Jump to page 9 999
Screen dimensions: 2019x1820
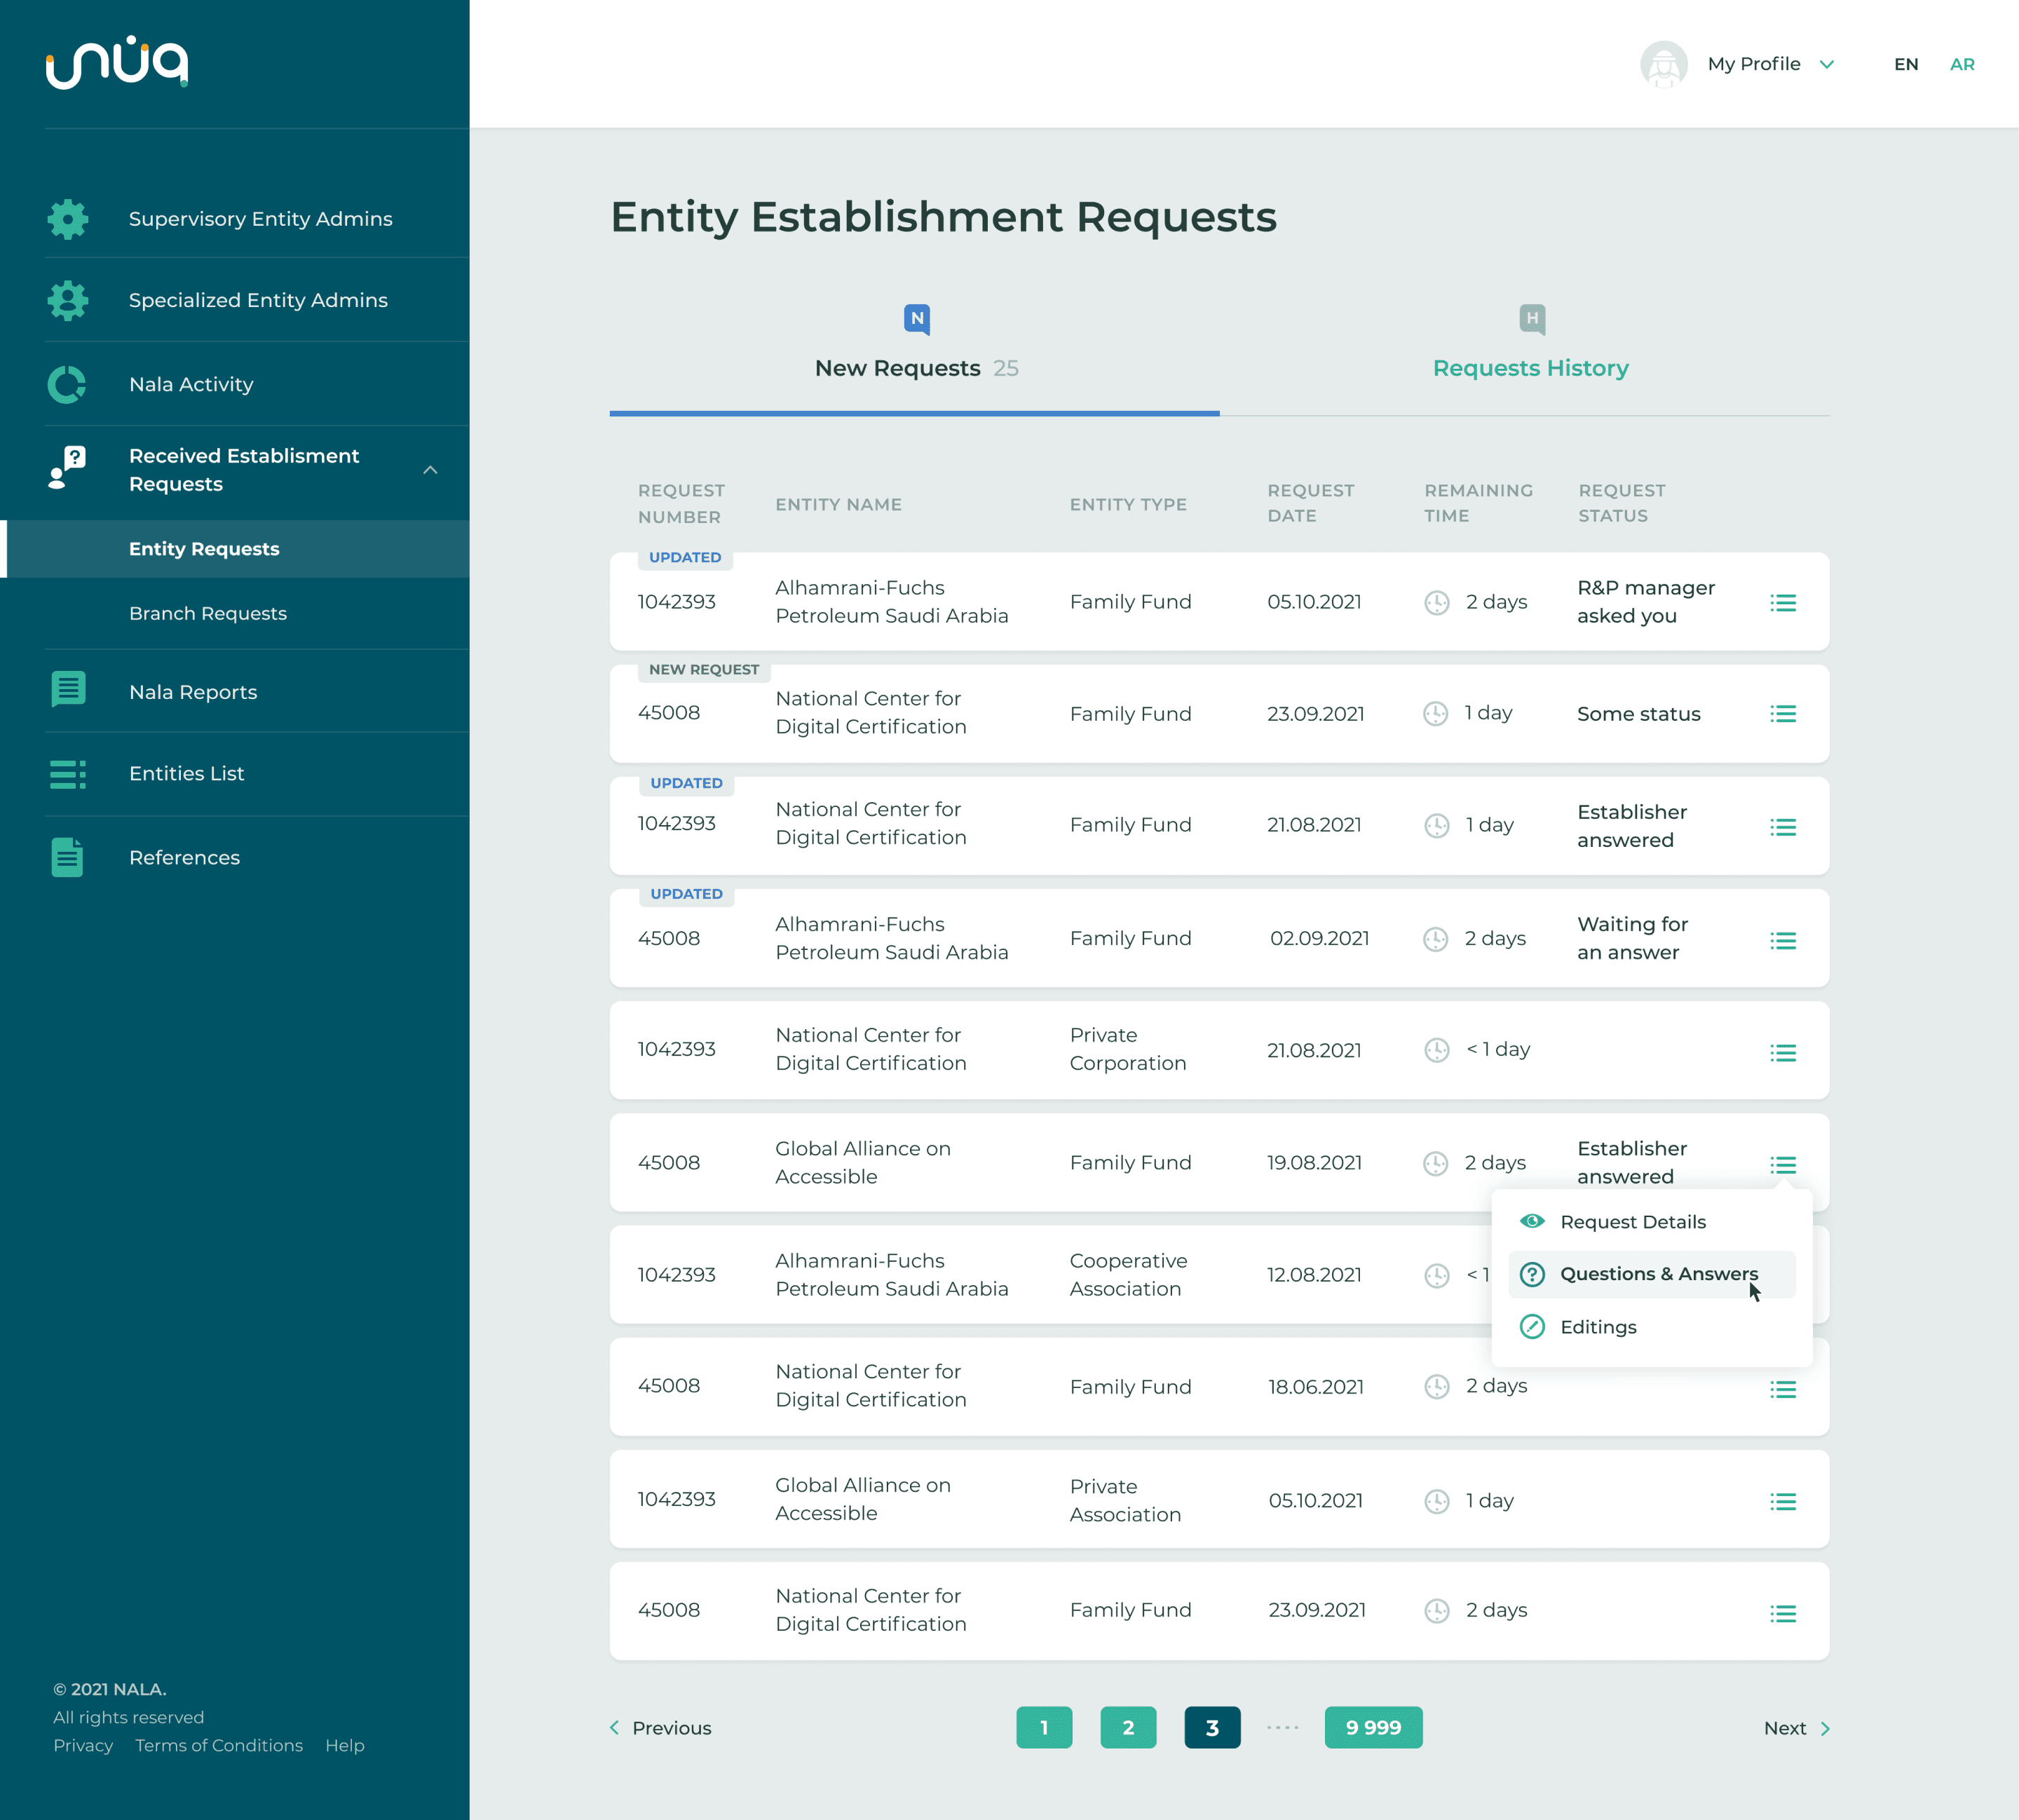click(1373, 1727)
